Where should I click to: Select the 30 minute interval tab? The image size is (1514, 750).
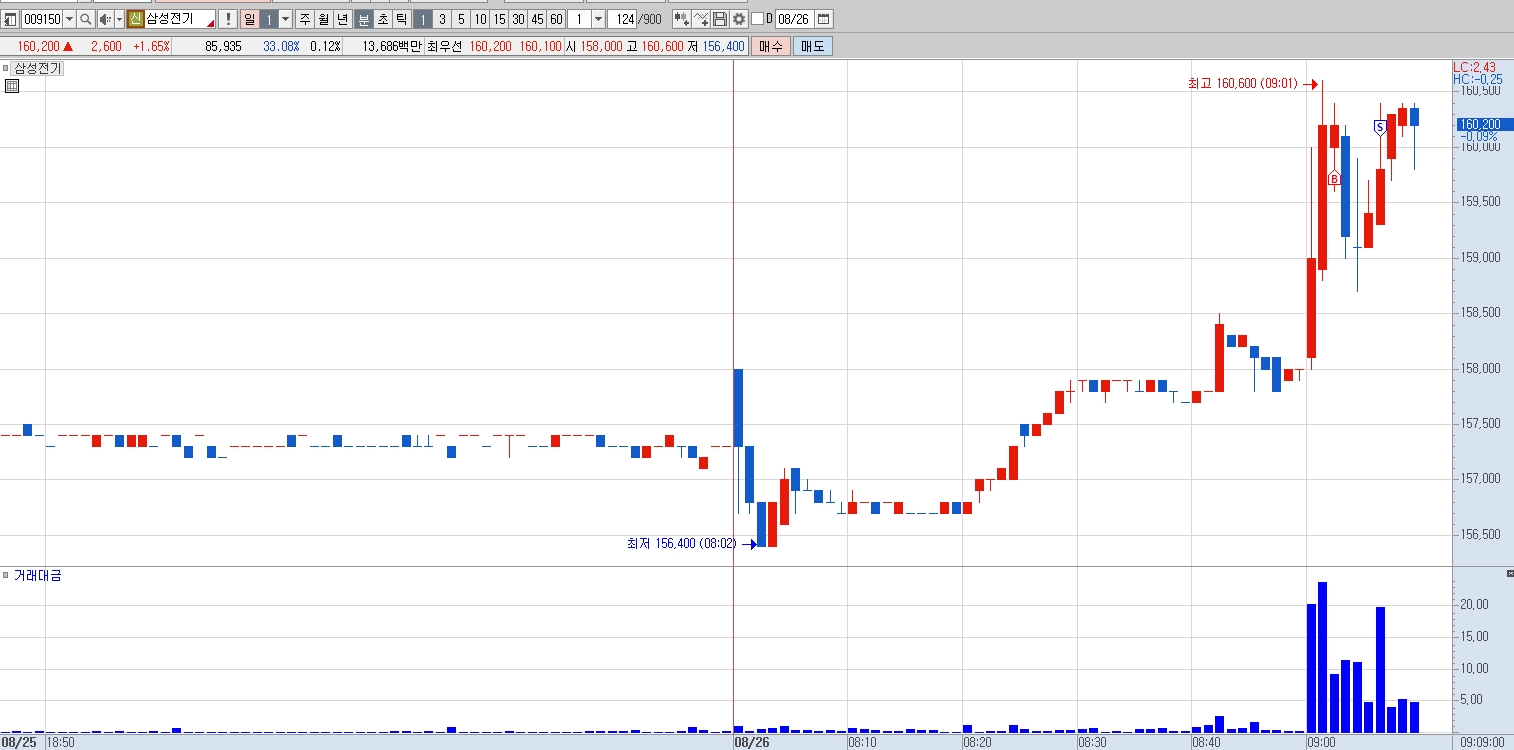[x=518, y=19]
